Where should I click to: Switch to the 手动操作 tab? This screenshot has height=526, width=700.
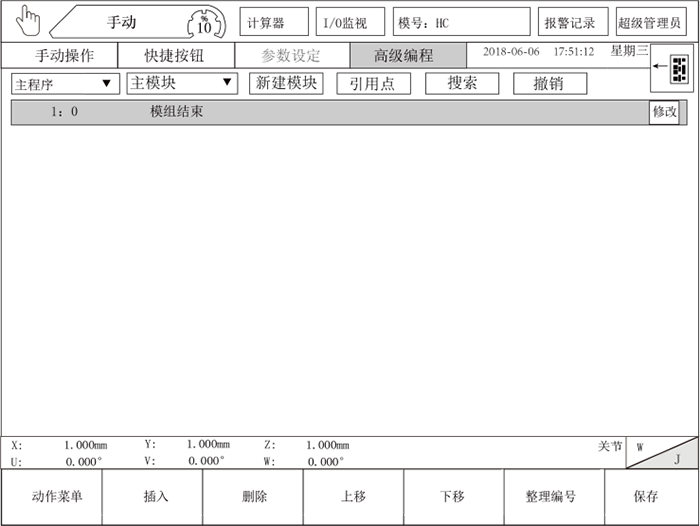click(x=59, y=56)
